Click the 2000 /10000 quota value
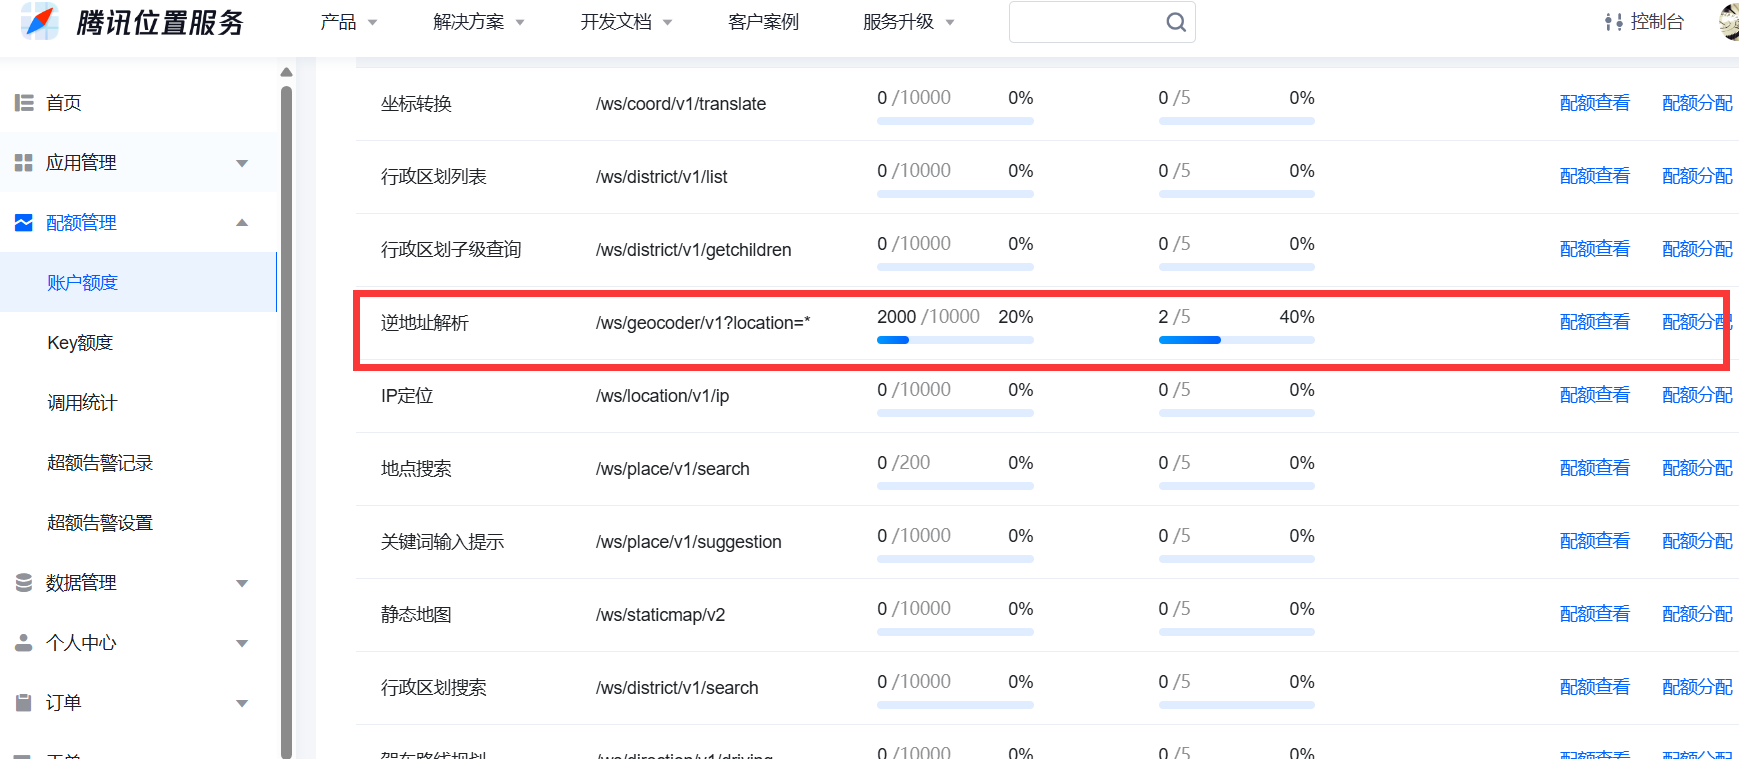The image size is (1739, 759). (x=928, y=317)
